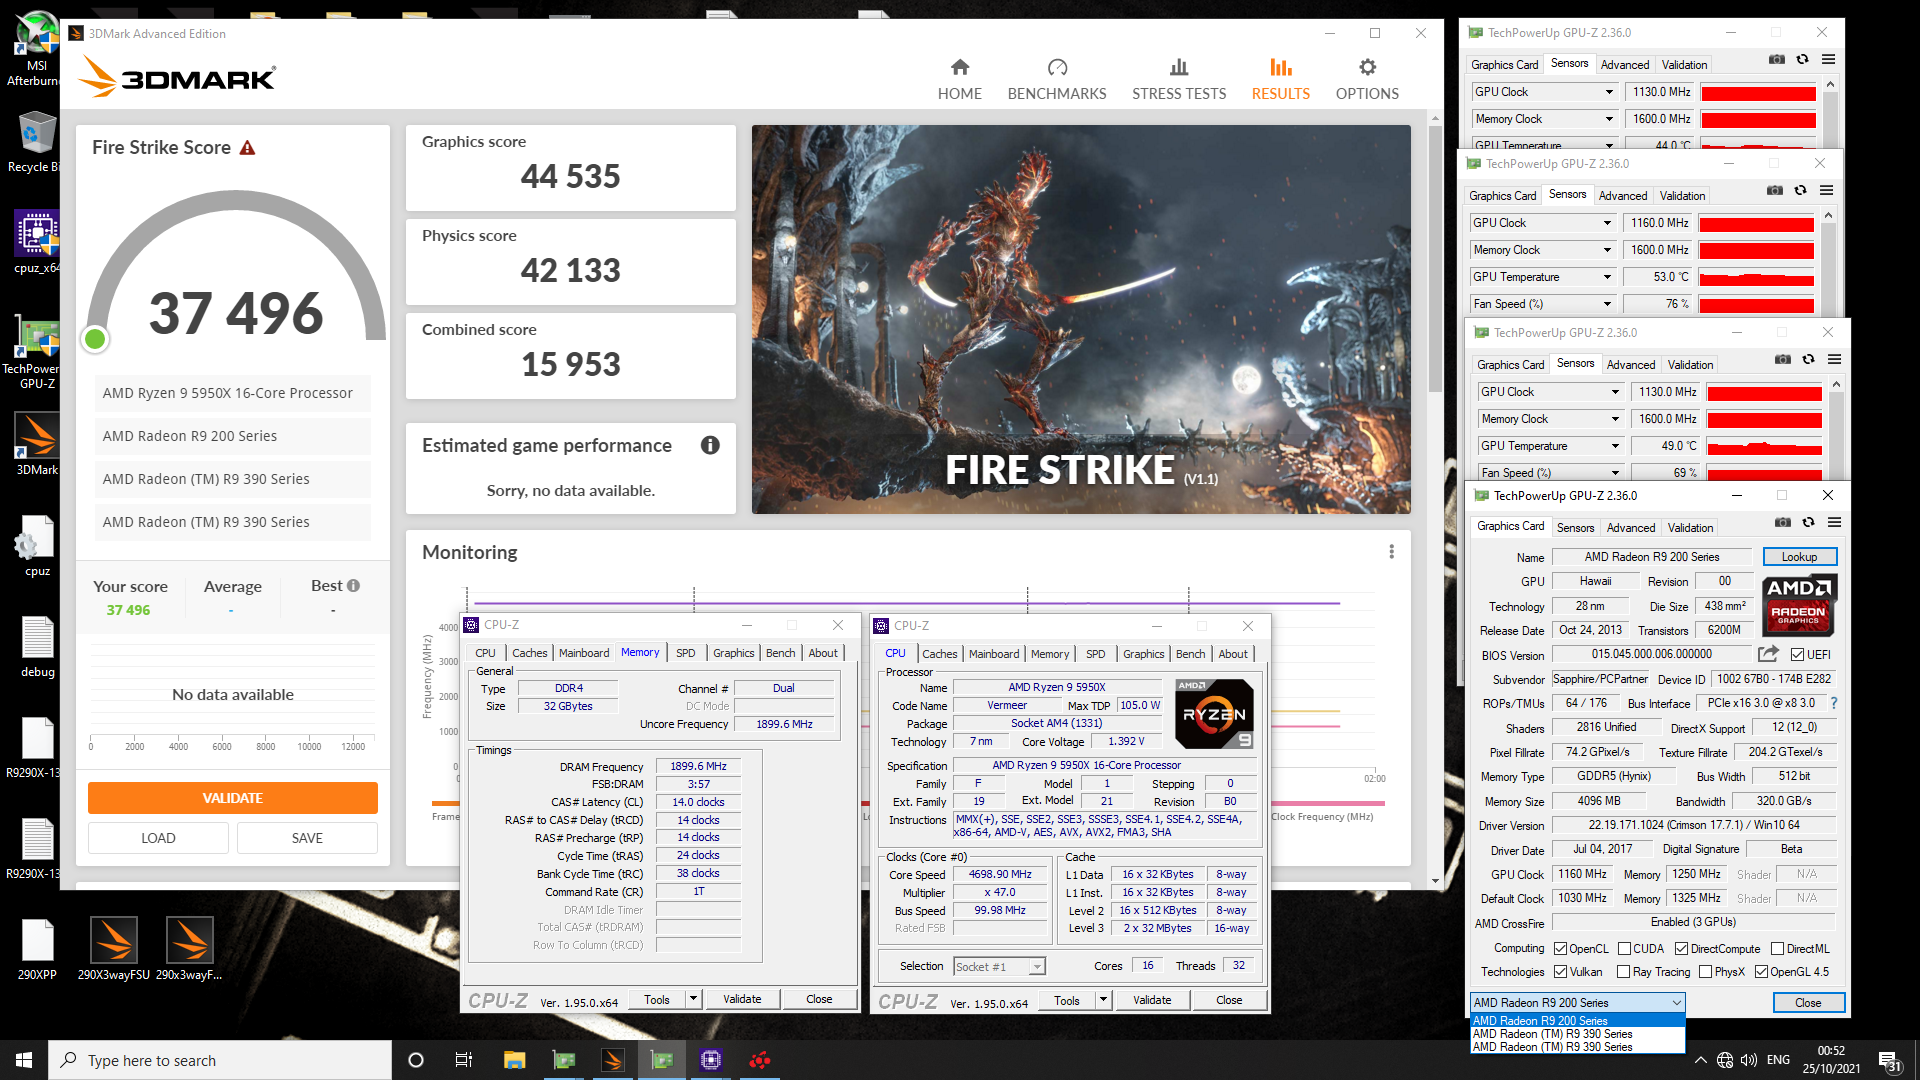Click the Windows Start button
This screenshot has height=1080, width=1920.
point(24,1060)
